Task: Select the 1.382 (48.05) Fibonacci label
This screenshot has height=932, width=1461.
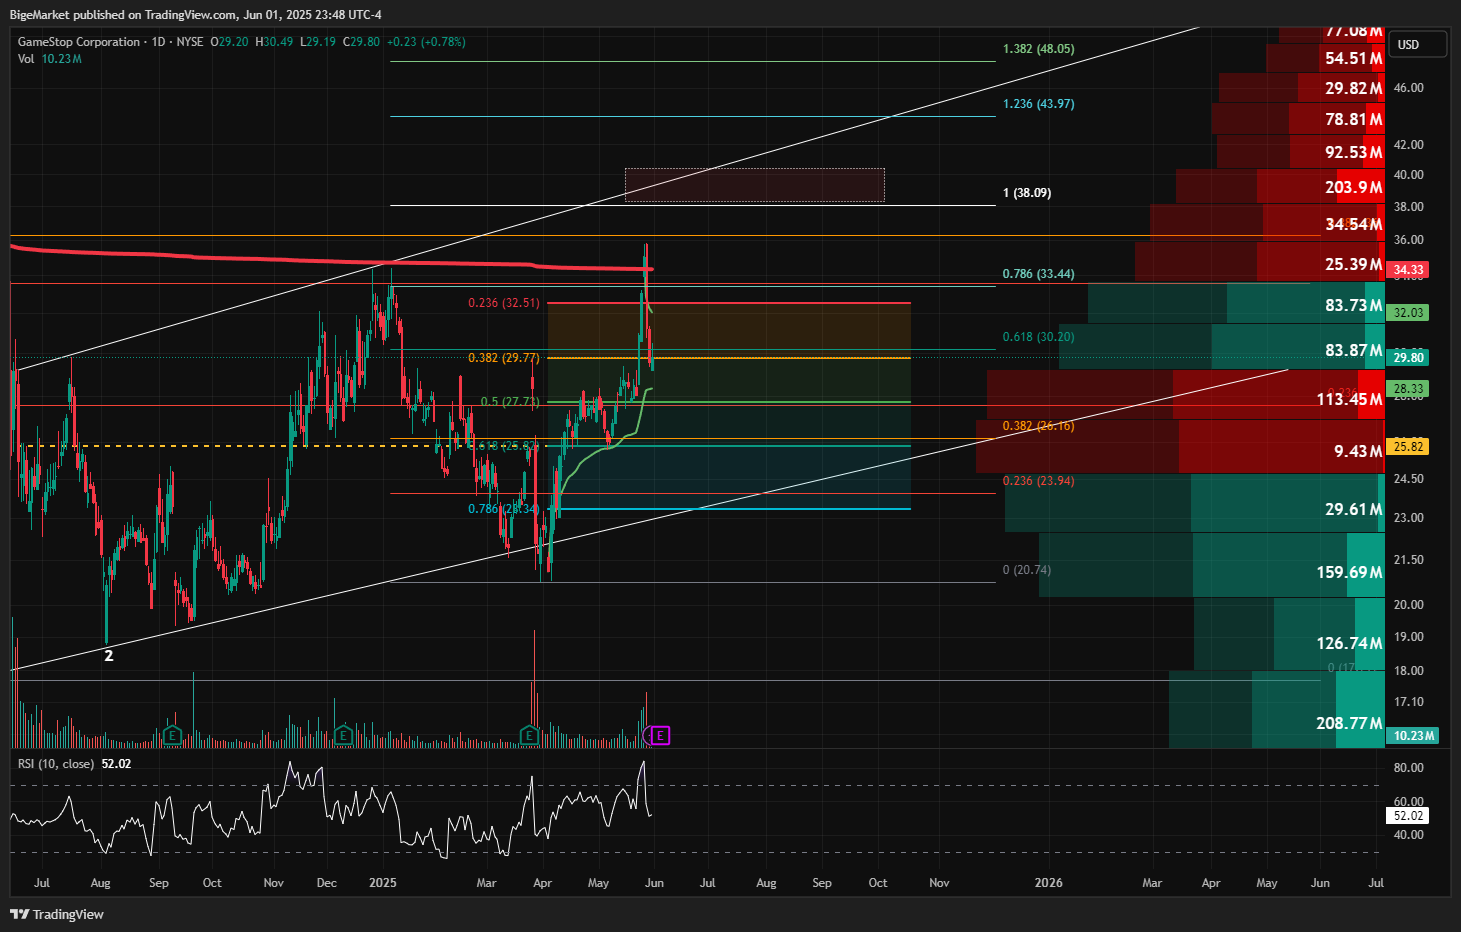Action: click(x=1039, y=49)
